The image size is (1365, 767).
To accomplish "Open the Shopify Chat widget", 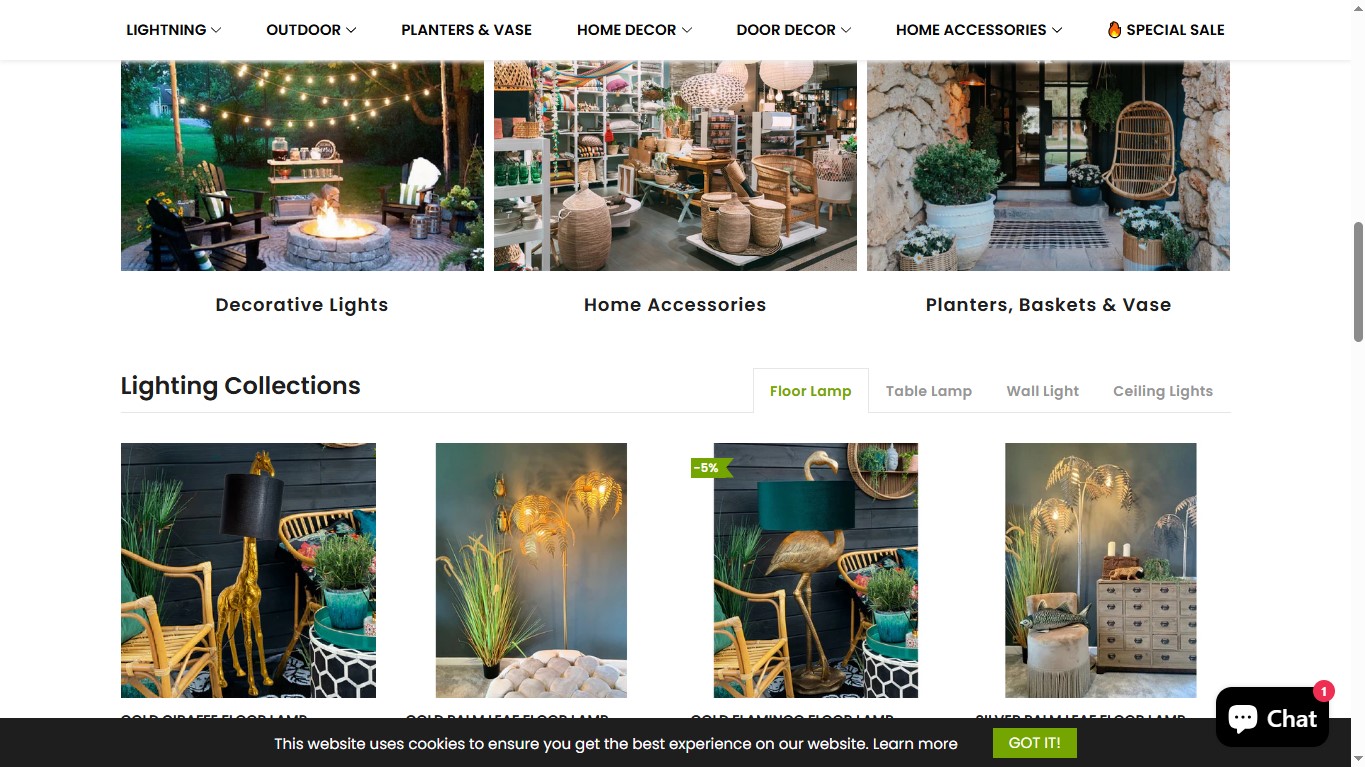I will click(1272, 717).
